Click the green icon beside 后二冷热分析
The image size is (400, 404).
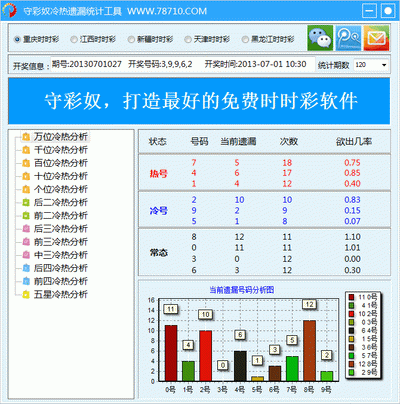pyautogui.click(x=26, y=202)
